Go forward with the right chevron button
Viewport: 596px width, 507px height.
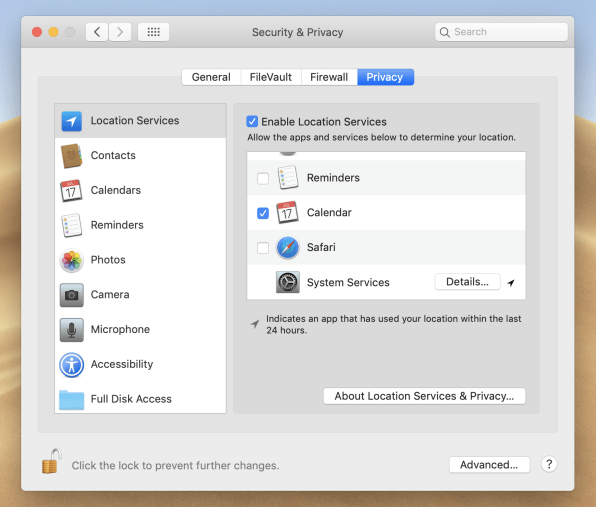pos(120,32)
